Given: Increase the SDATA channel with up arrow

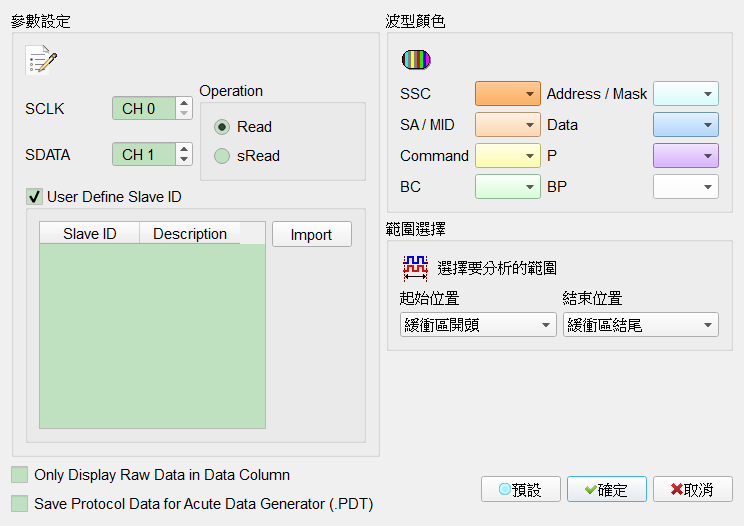Looking at the screenshot, I should (184, 149).
